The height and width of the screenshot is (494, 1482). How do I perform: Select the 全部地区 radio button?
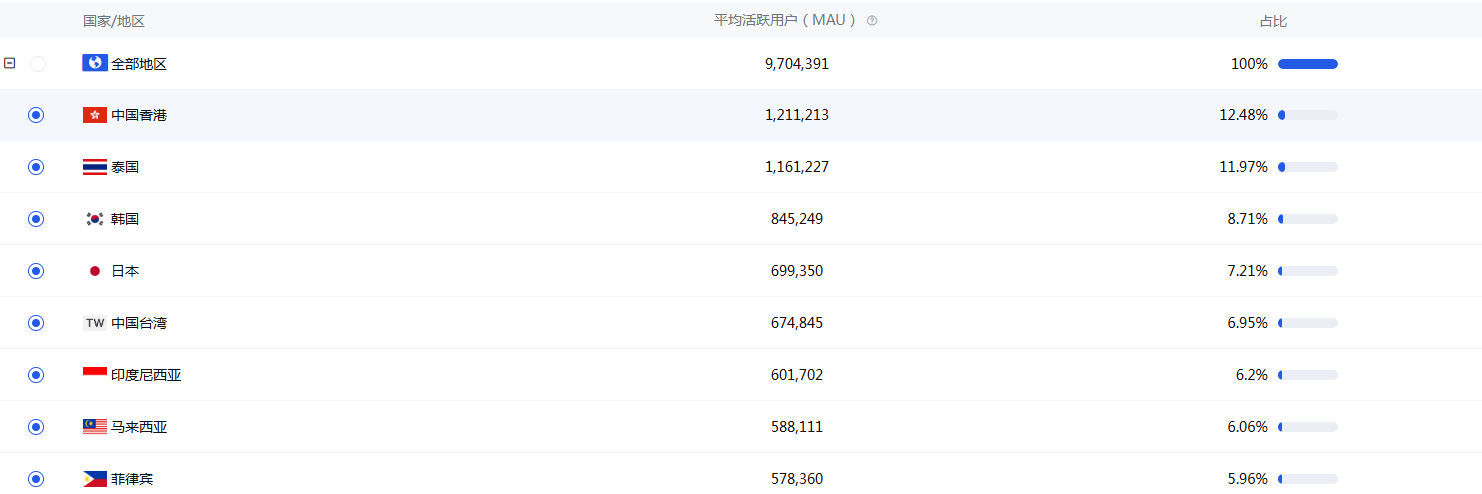(38, 64)
